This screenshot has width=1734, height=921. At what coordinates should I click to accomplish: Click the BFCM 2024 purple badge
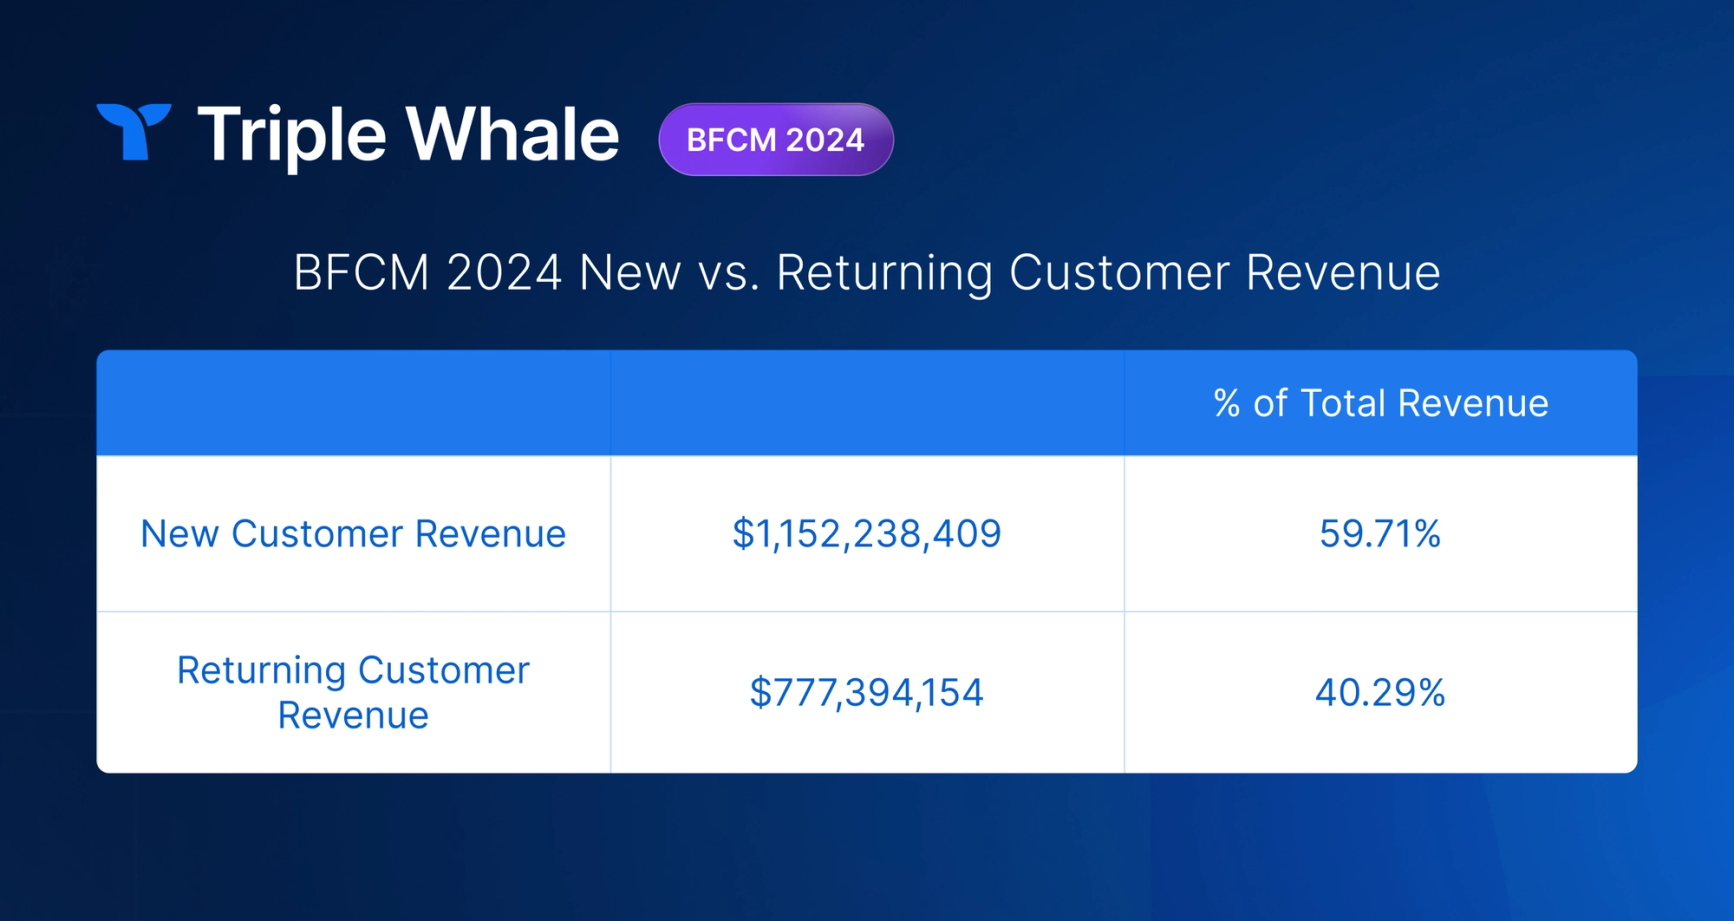tap(775, 140)
